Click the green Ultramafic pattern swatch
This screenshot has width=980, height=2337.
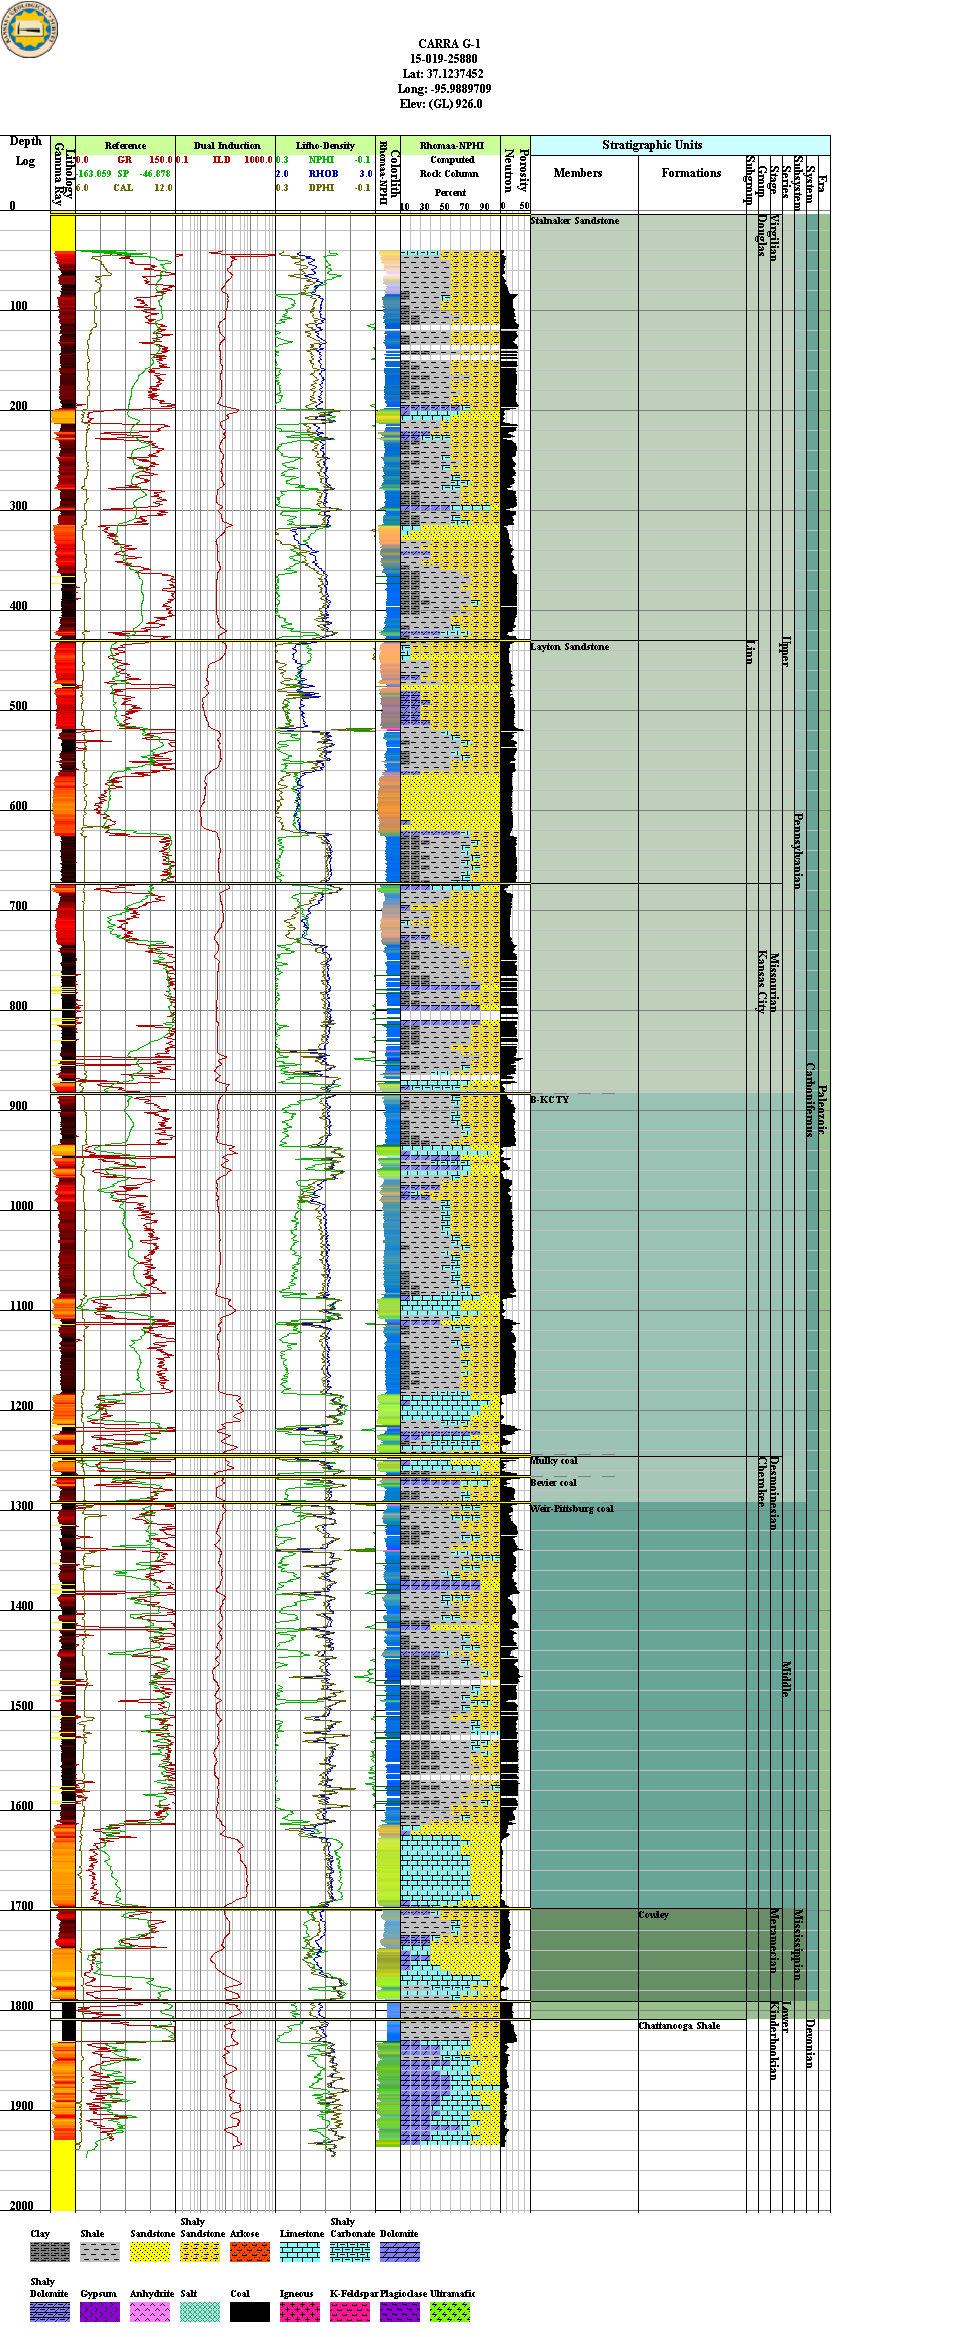click(450, 2311)
